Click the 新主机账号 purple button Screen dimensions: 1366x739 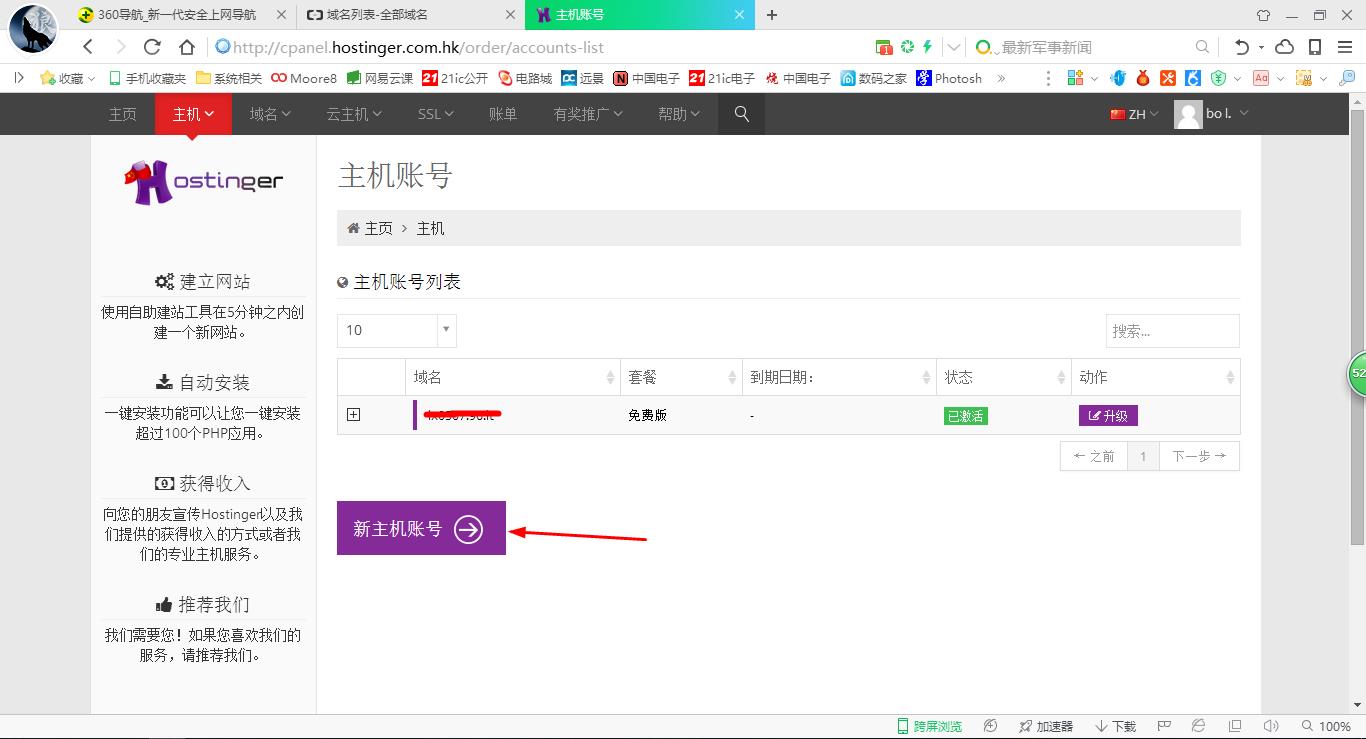pyautogui.click(x=420, y=527)
